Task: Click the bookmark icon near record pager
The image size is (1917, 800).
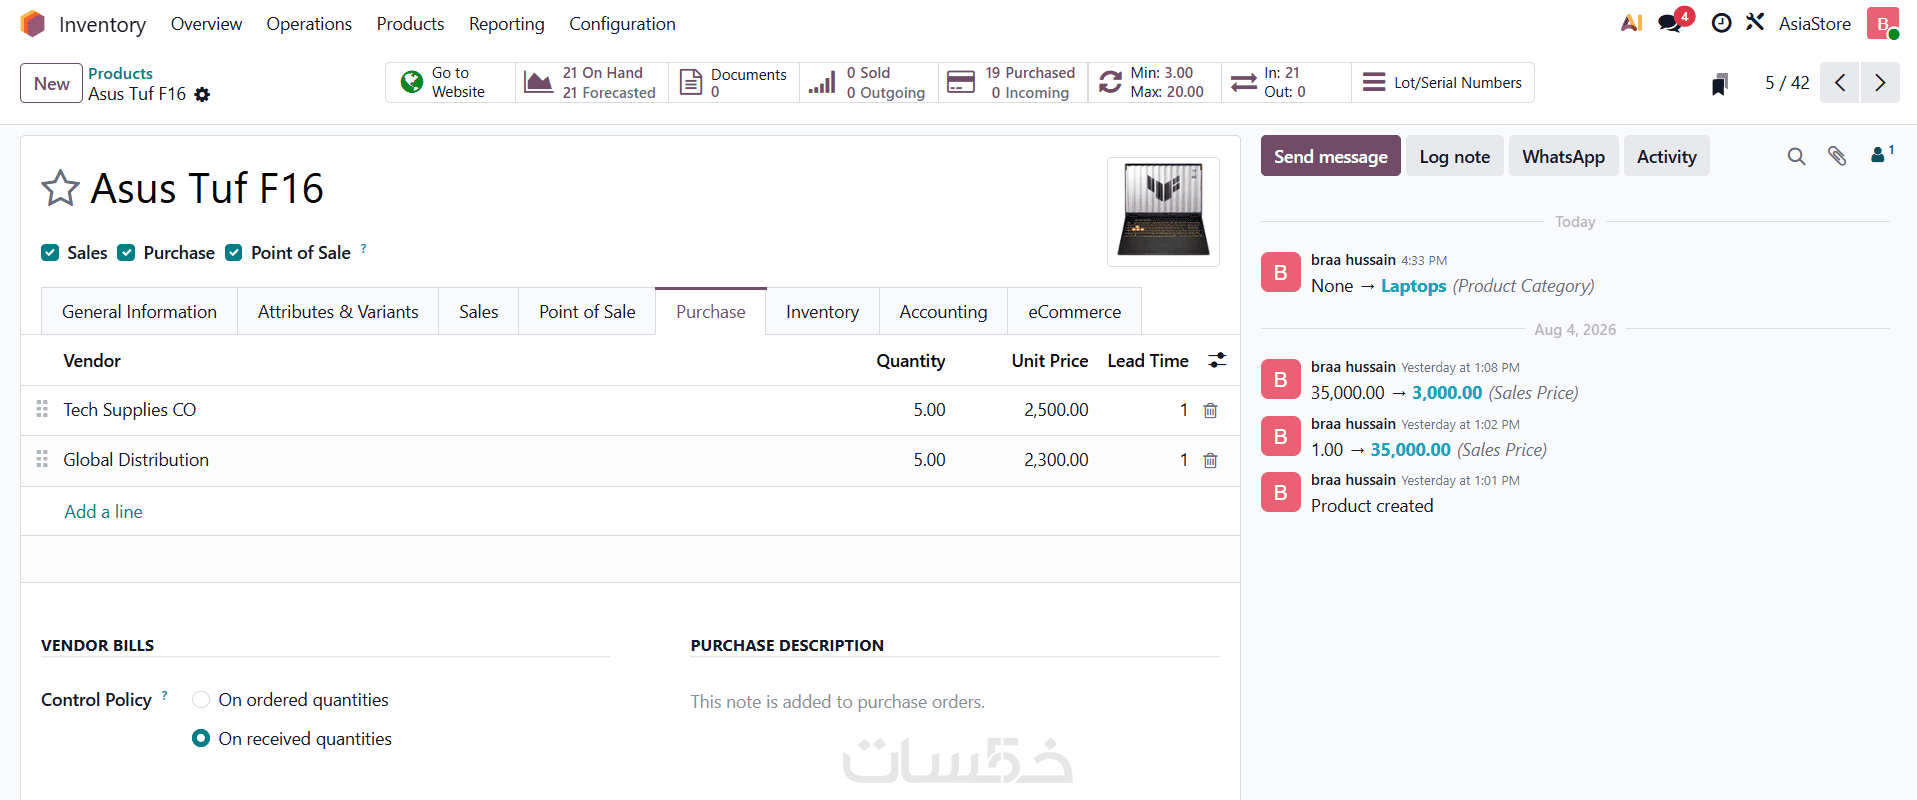Action: (x=1720, y=84)
